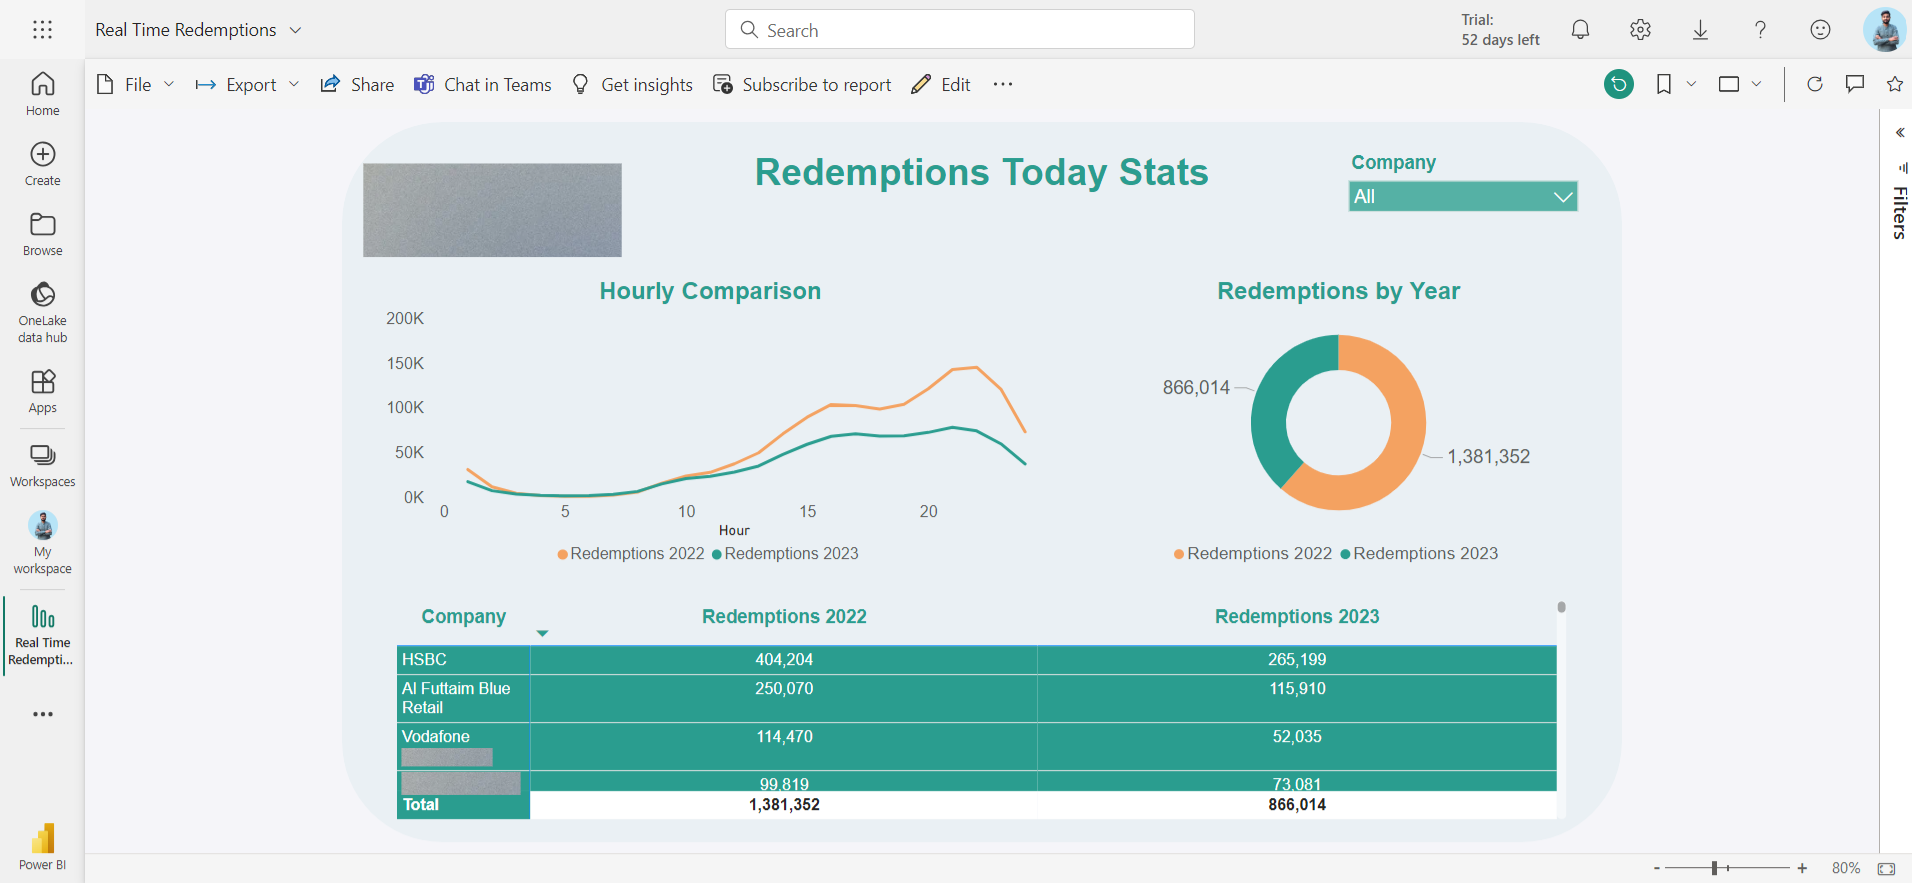The height and width of the screenshot is (883, 1912).
Task: Expand view options dropdown chevron
Action: [x=1756, y=84]
